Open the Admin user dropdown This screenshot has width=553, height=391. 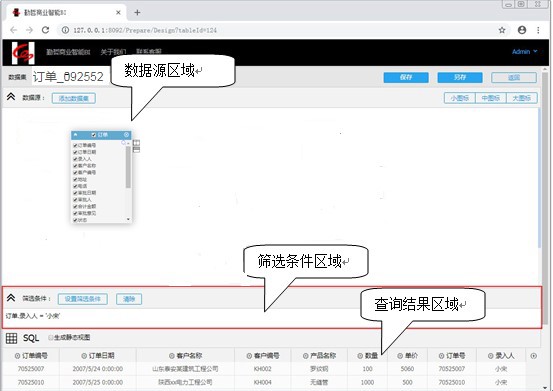pyautogui.click(x=524, y=51)
